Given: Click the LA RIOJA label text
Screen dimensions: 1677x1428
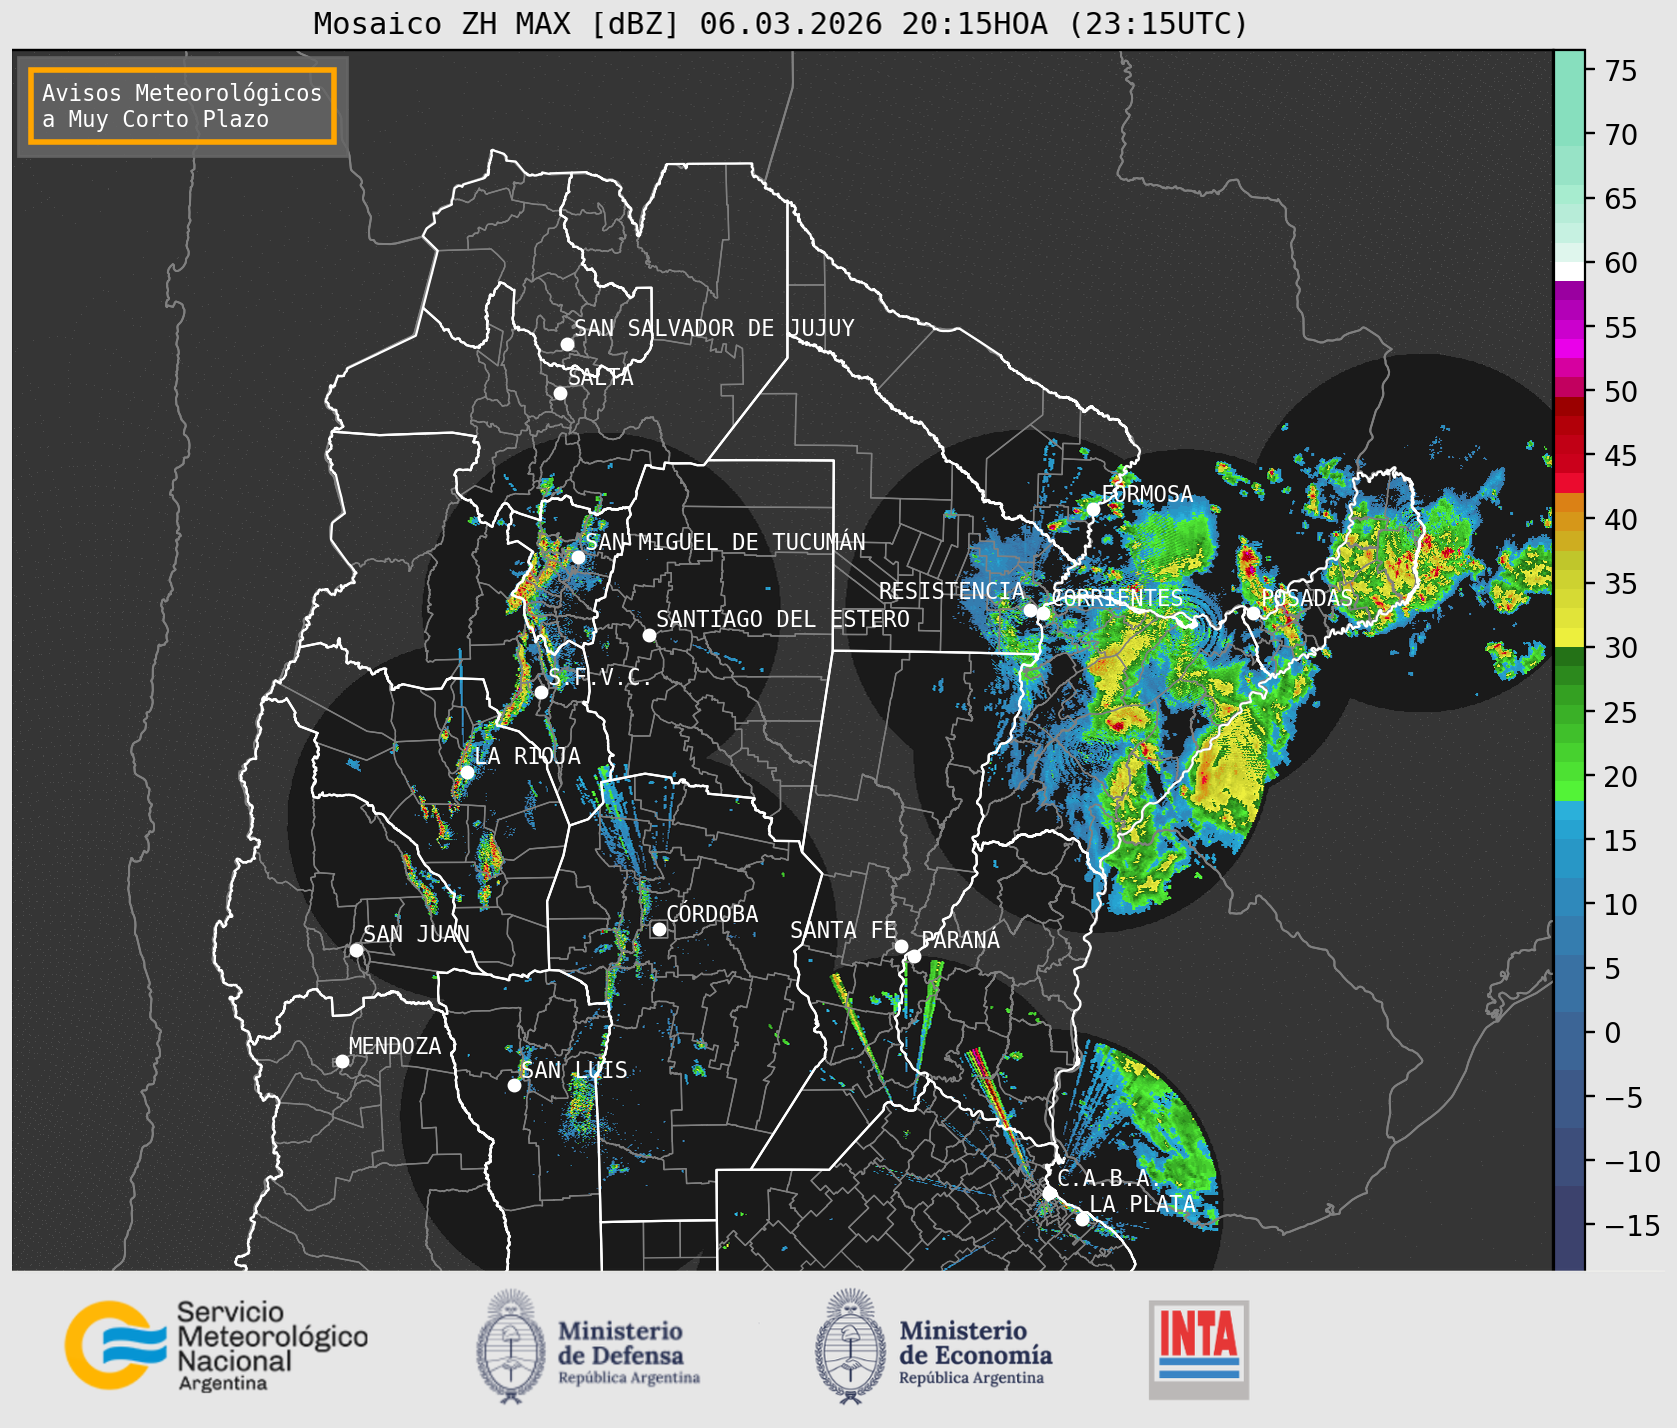Looking at the screenshot, I should coord(527,756).
